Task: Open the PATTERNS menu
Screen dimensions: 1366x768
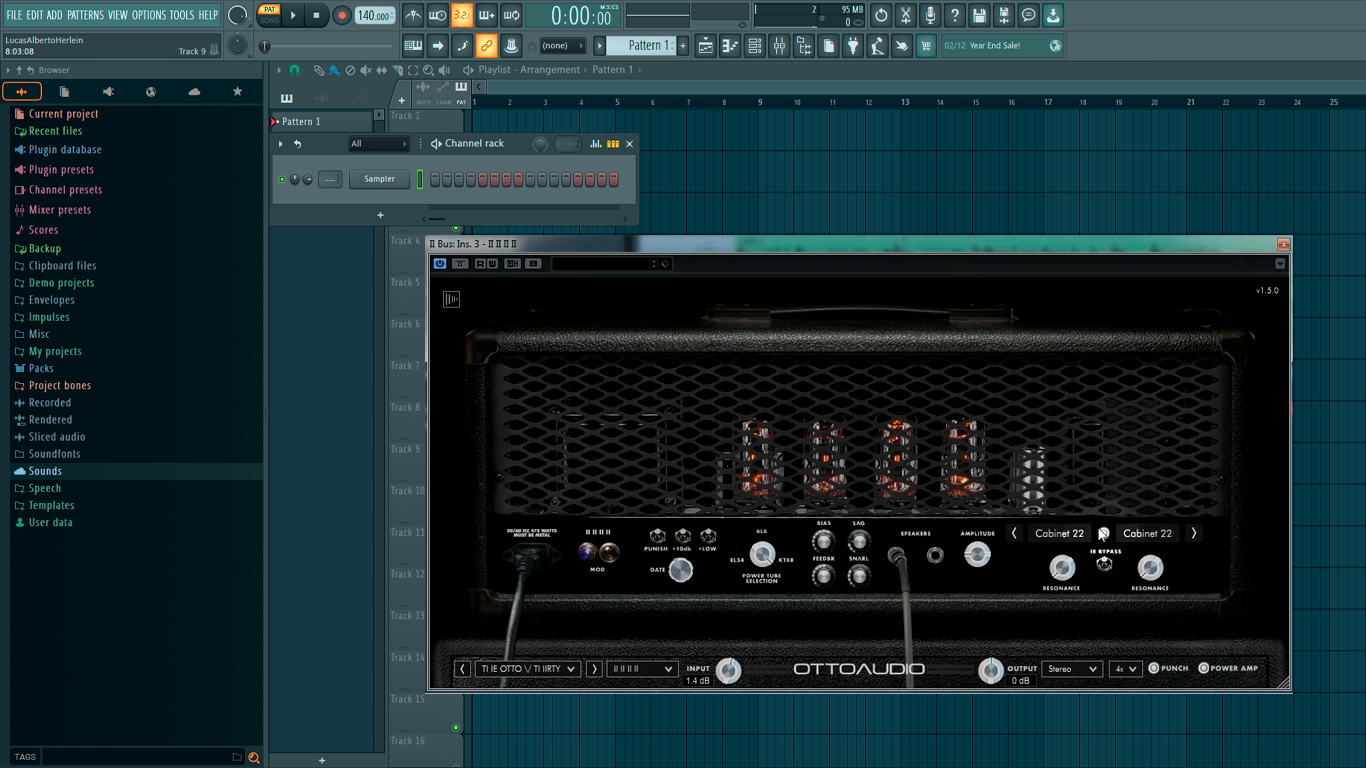Action: pyautogui.click(x=85, y=15)
